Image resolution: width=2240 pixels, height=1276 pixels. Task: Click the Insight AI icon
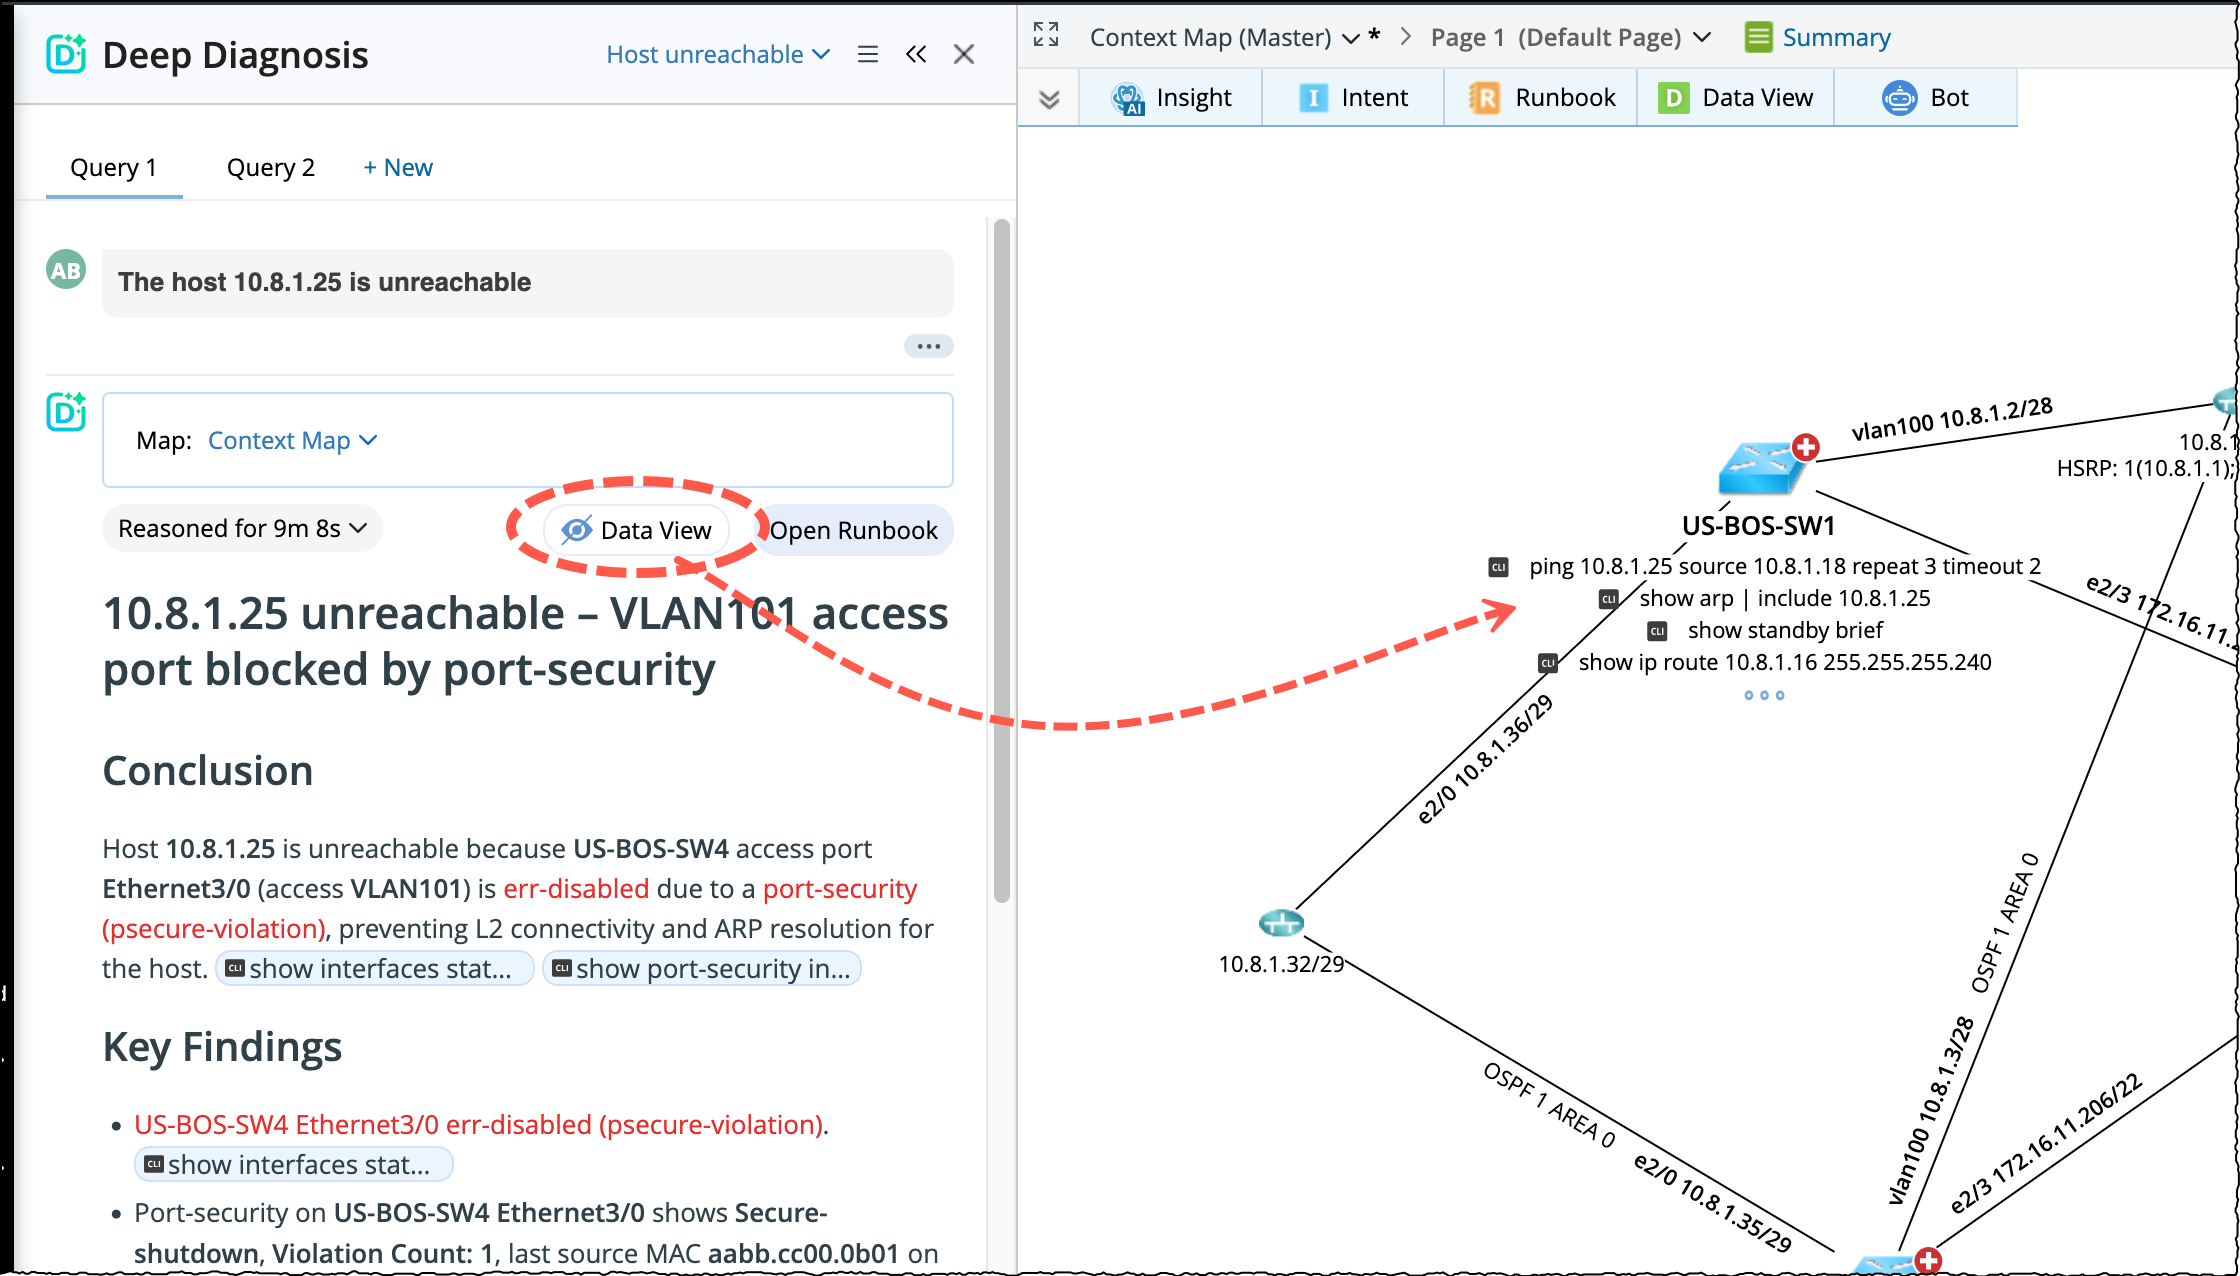(x=1128, y=98)
